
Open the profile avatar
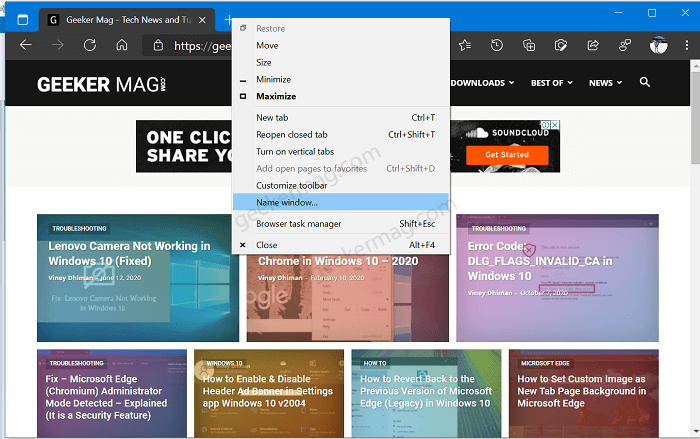tap(658, 45)
